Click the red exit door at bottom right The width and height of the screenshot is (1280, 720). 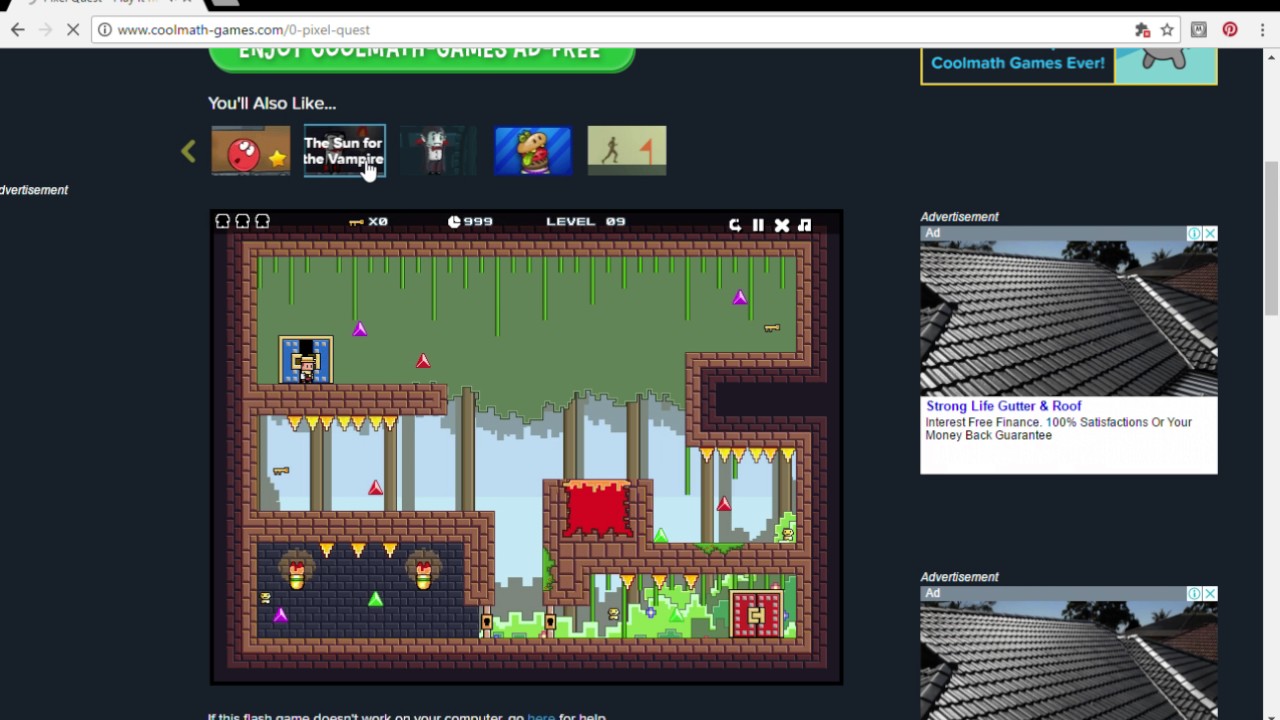tap(757, 615)
